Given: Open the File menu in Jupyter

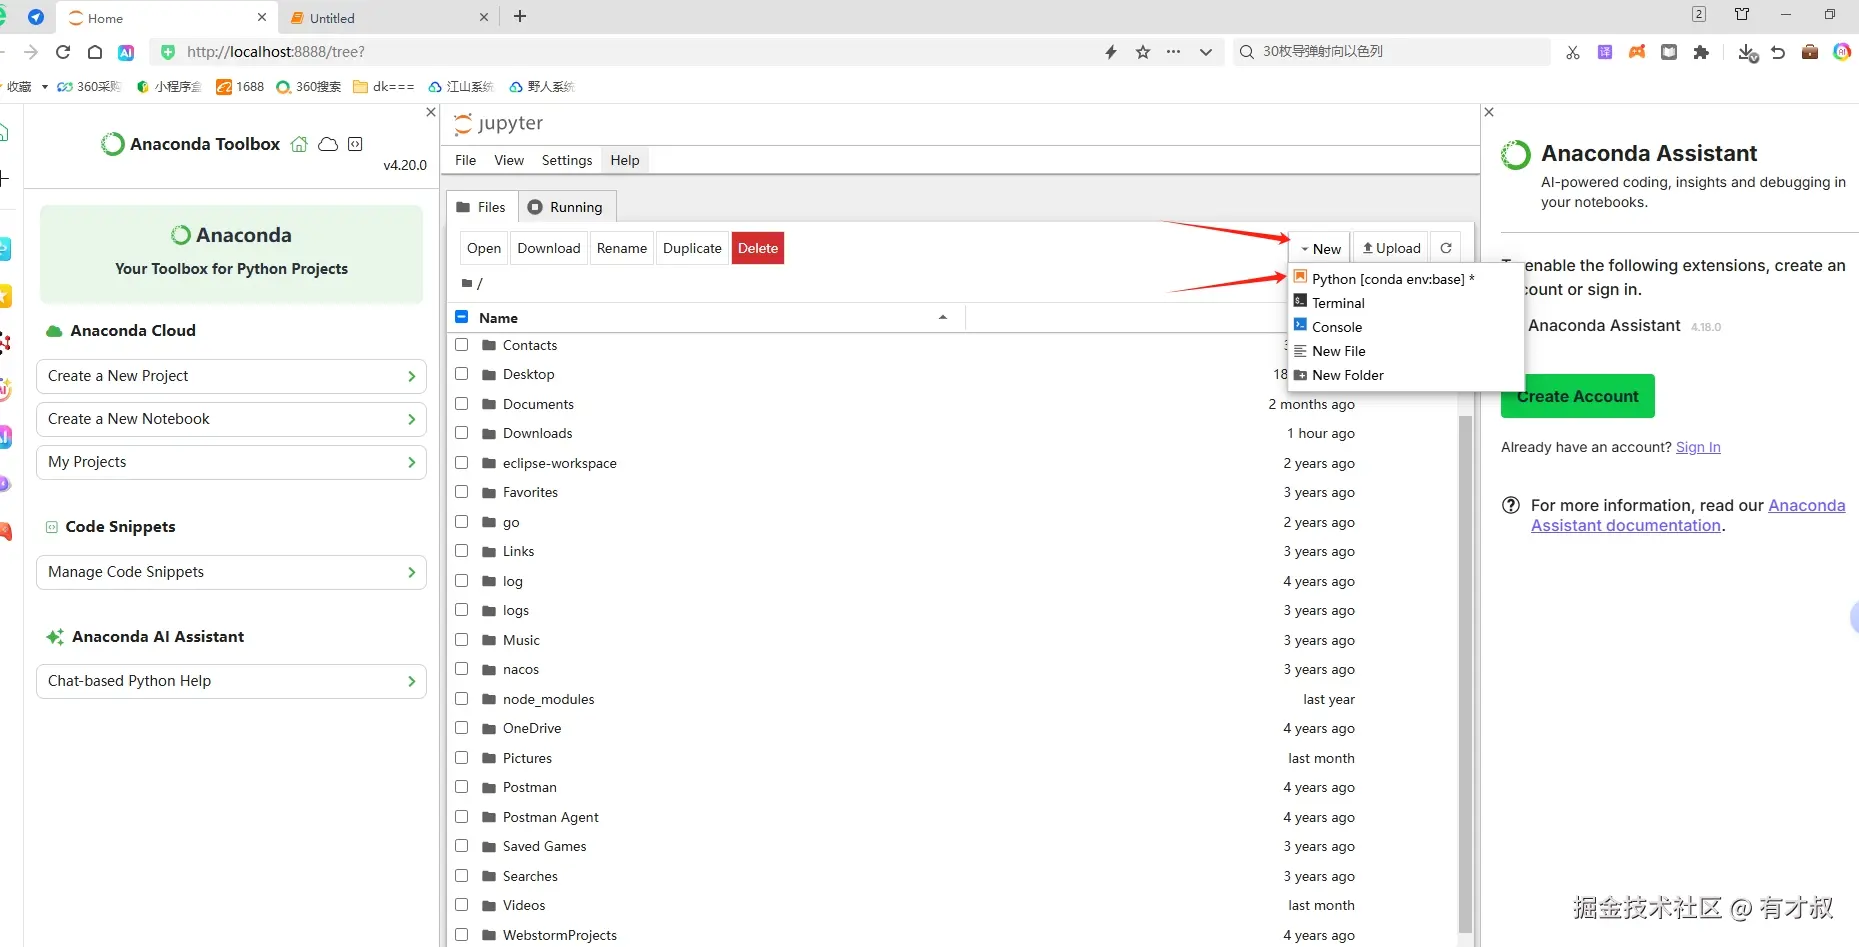Looking at the screenshot, I should 465,160.
